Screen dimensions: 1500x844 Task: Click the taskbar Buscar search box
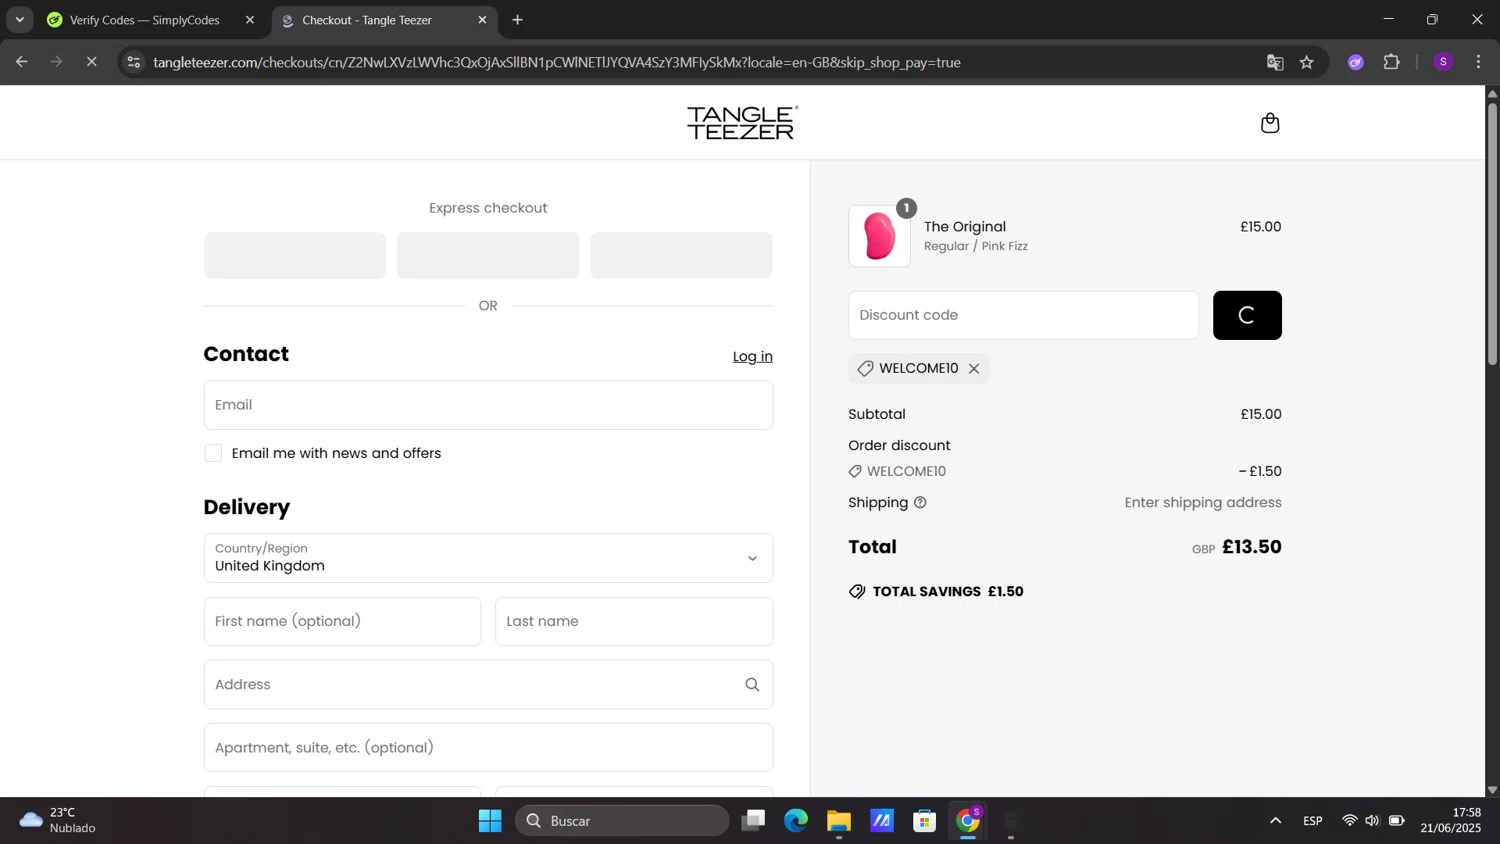622,821
